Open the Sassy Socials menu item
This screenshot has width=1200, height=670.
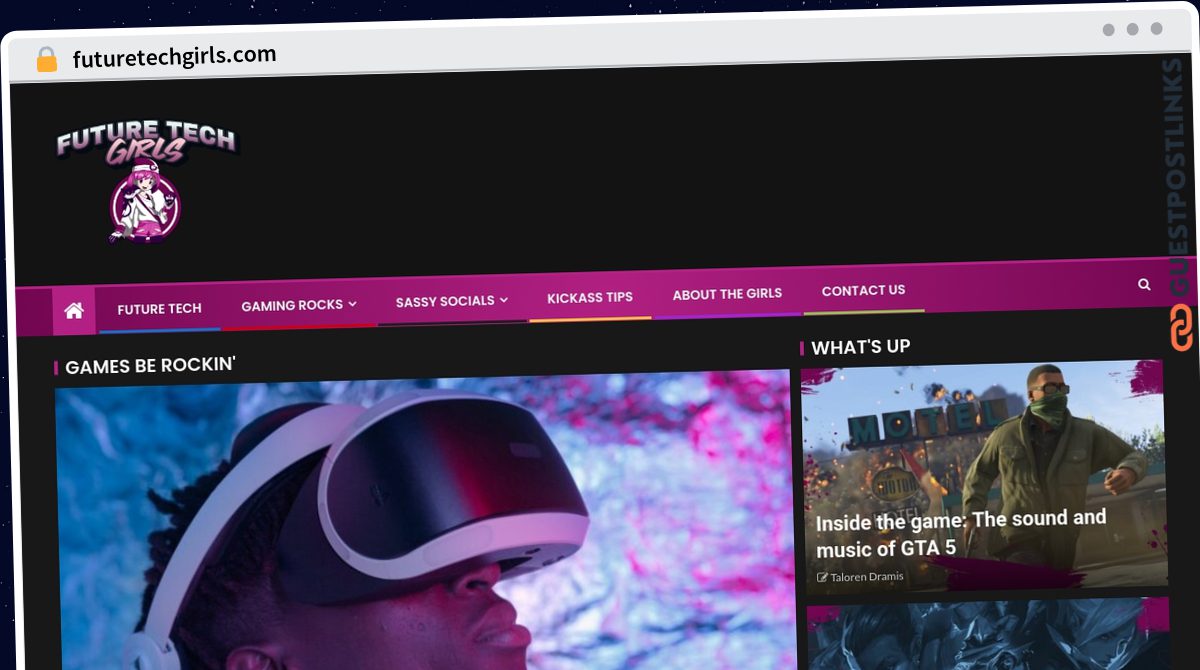tap(445, 301)
